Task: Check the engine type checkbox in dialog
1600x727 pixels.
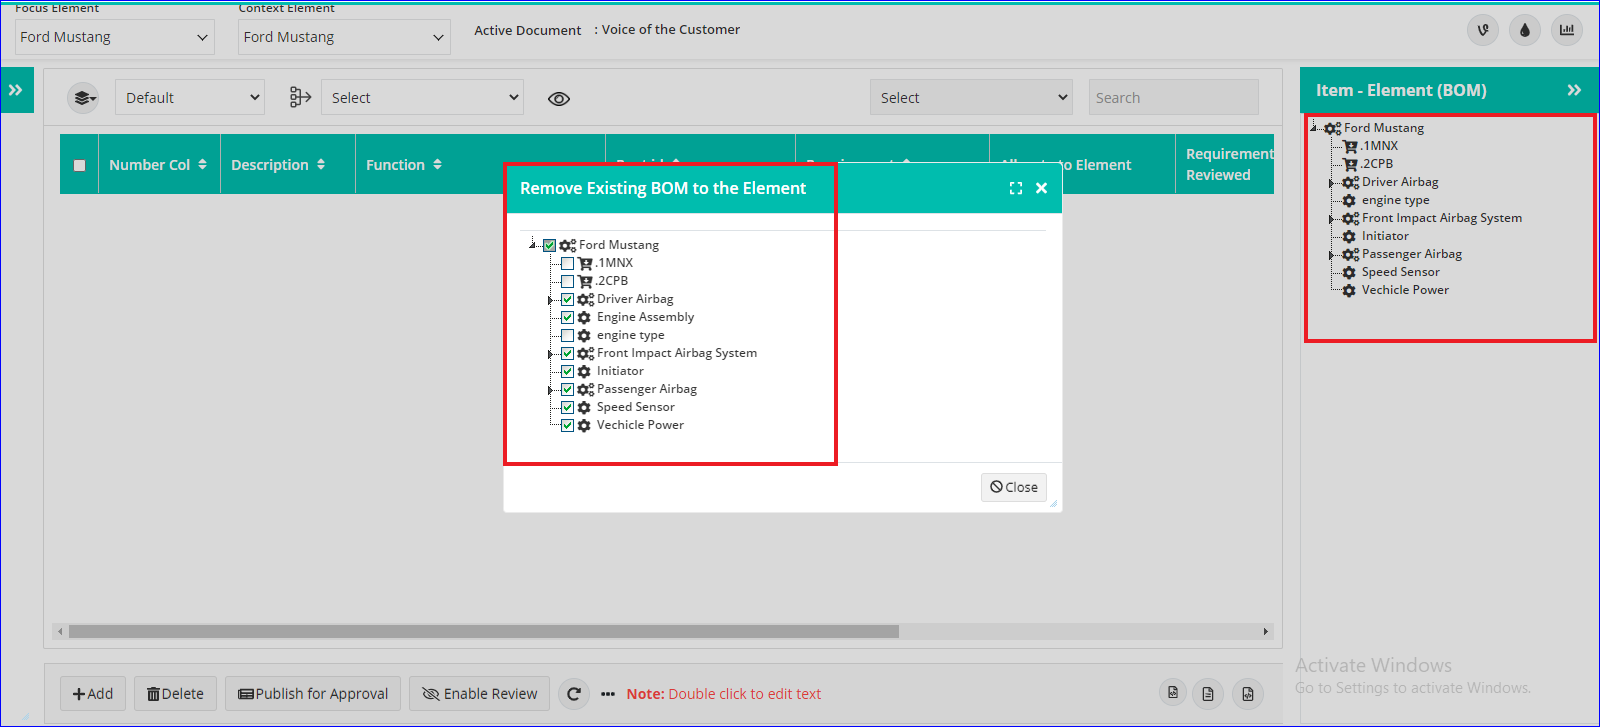Action: click(x=567, y=335)
